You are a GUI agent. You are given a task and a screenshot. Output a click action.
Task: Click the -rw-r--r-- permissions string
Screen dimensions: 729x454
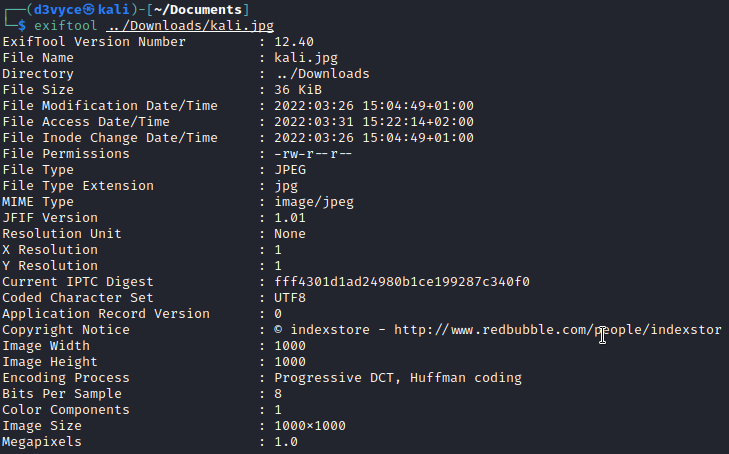pos(314,154)
